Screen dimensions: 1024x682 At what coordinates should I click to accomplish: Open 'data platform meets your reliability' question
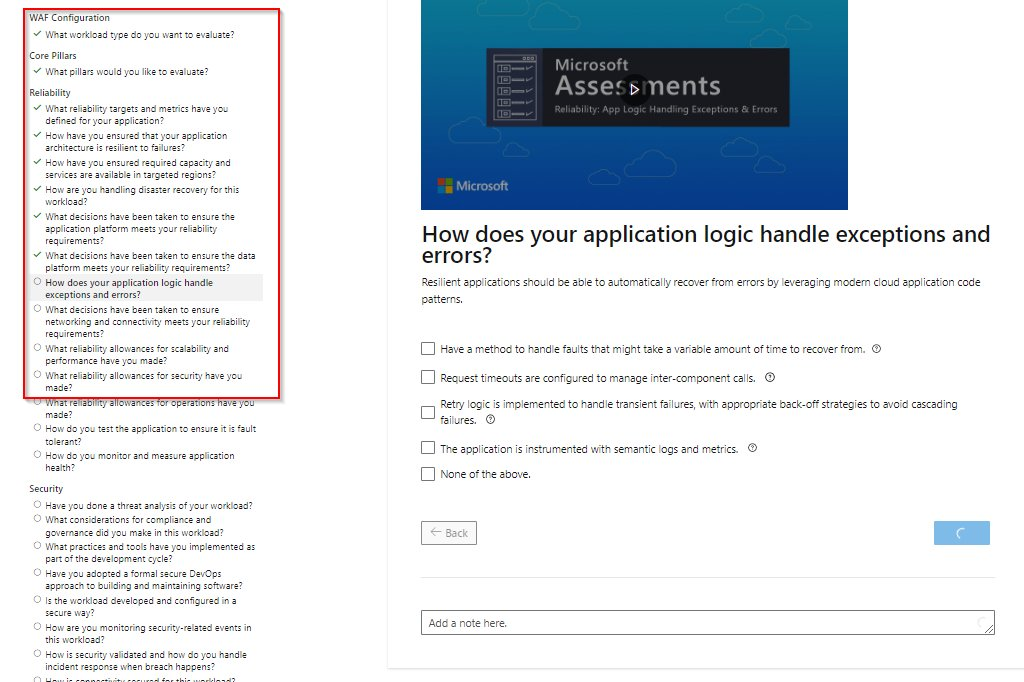click(x=150, y=262)
